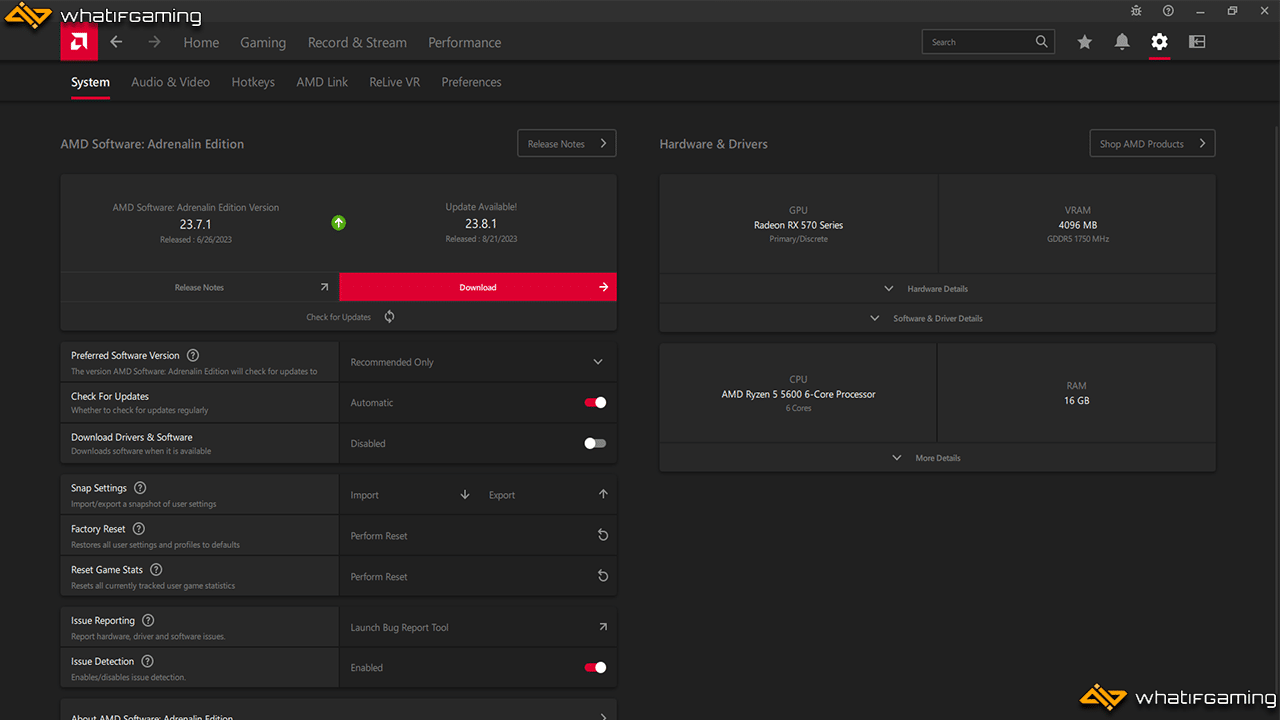The image size is (1280, 720).
Task: Open the Performance menu
Action: pyautogui.click(x=465, y=43)
